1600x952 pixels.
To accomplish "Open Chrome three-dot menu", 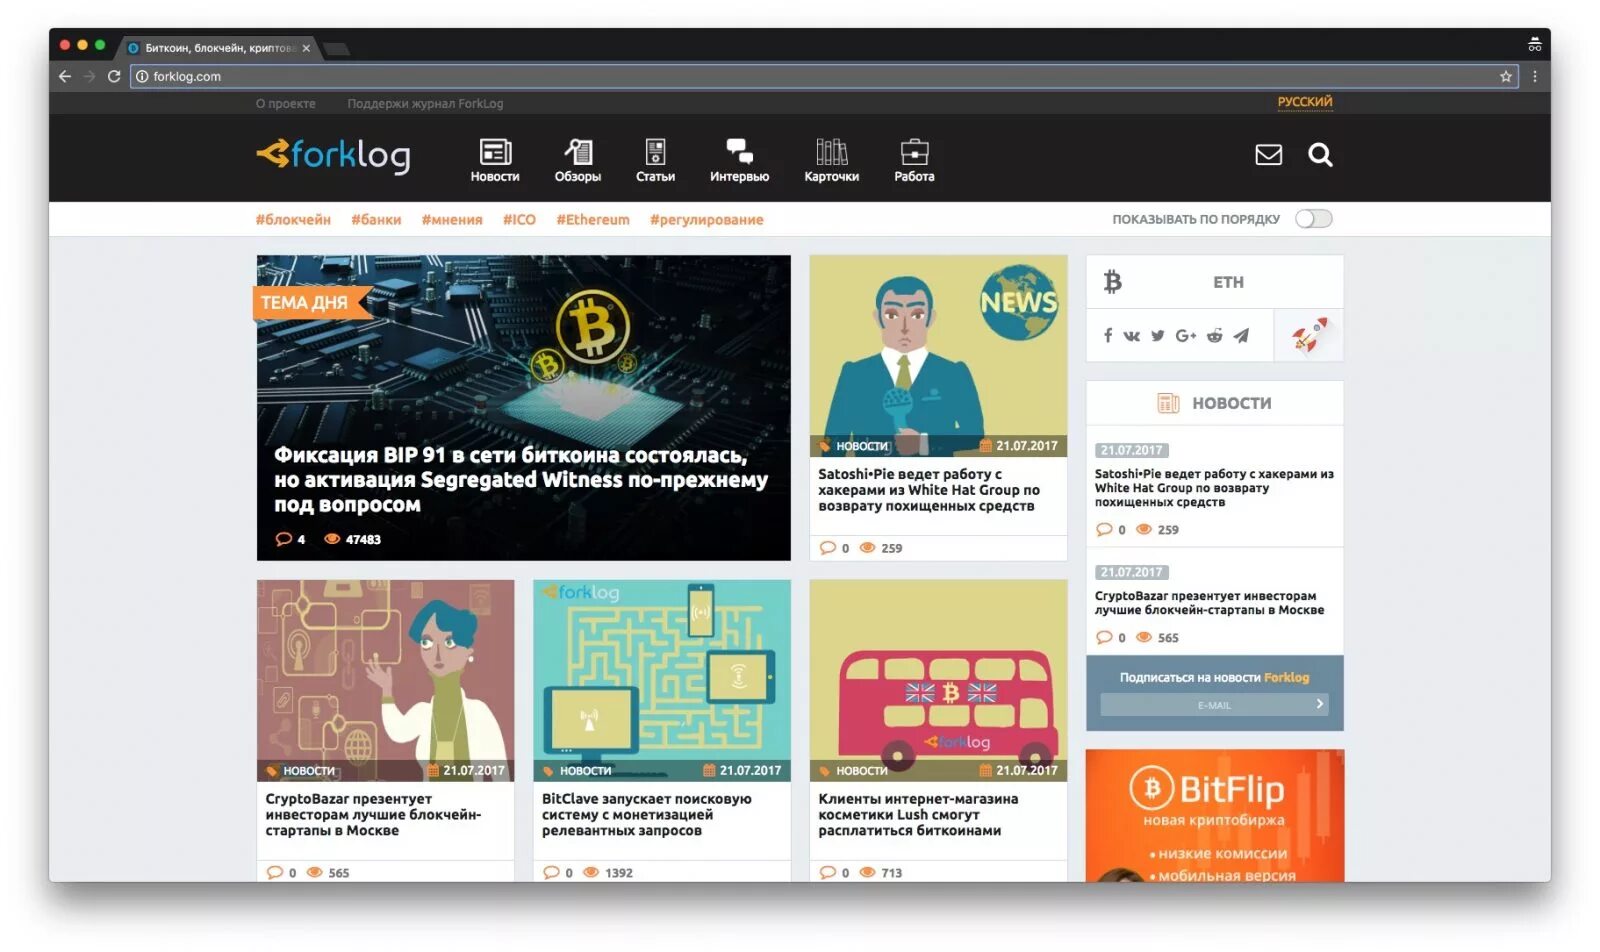I will pyautogui.click(x=1534, y=77).
